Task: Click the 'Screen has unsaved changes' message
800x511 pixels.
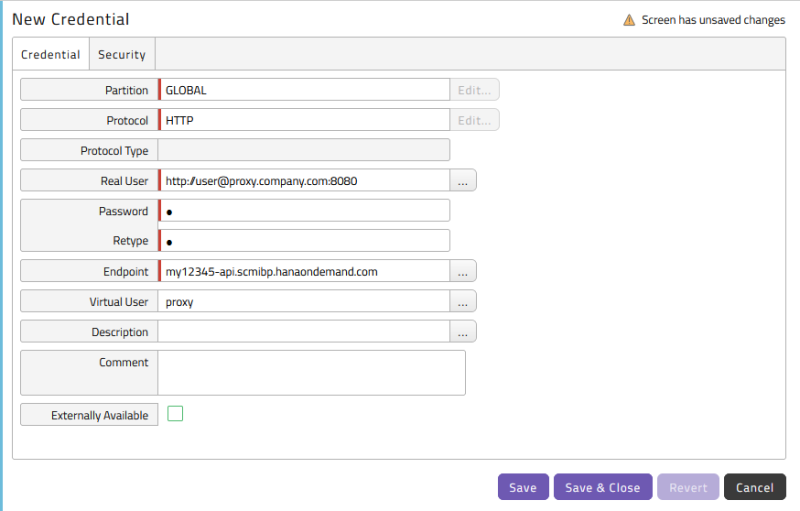Action: [713, 20]
